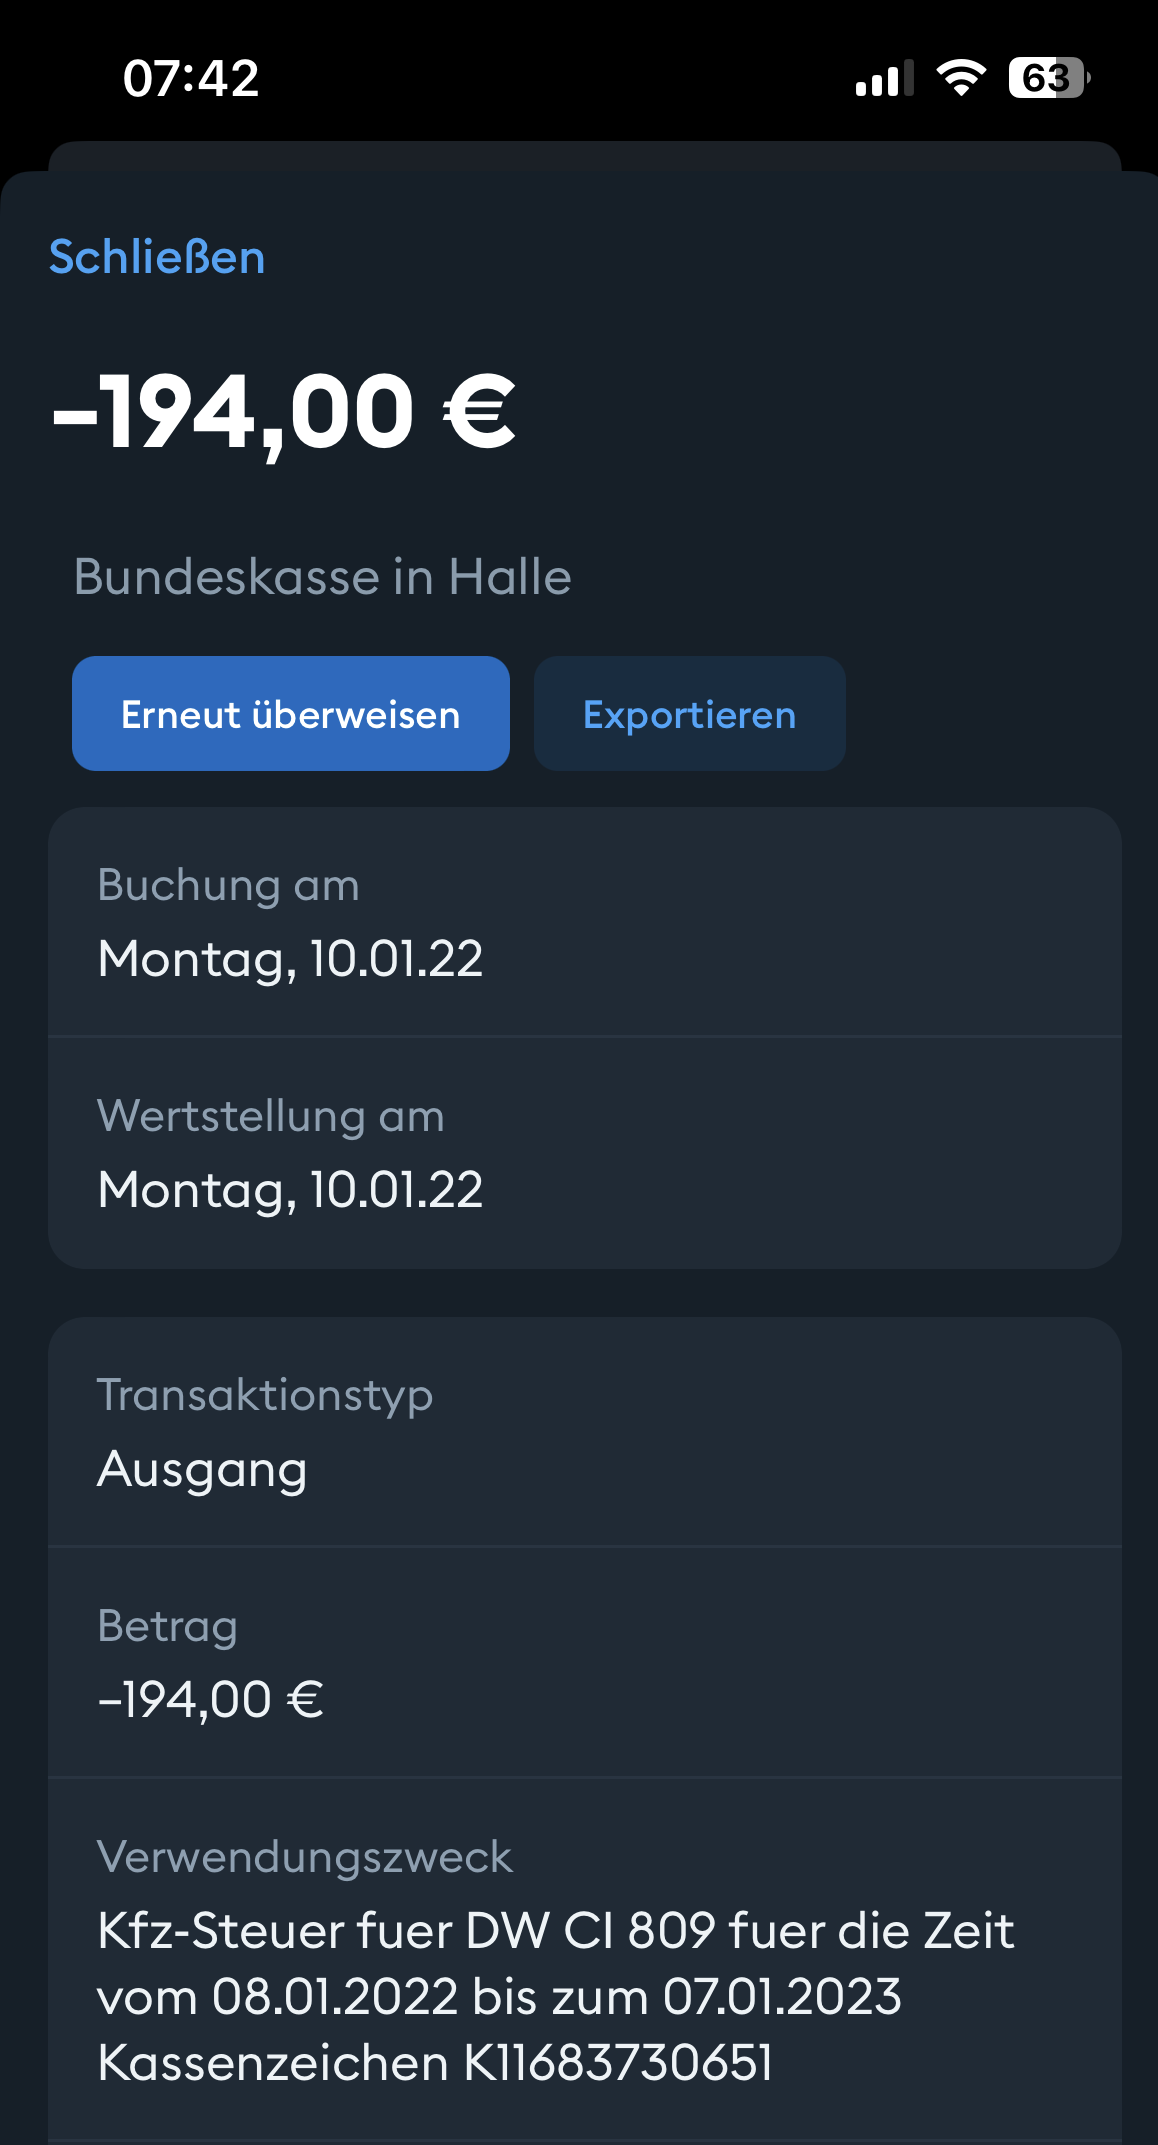Tap the Buchung am label
Viewport: 1158px width, 2145px height.
coord(228,886)
